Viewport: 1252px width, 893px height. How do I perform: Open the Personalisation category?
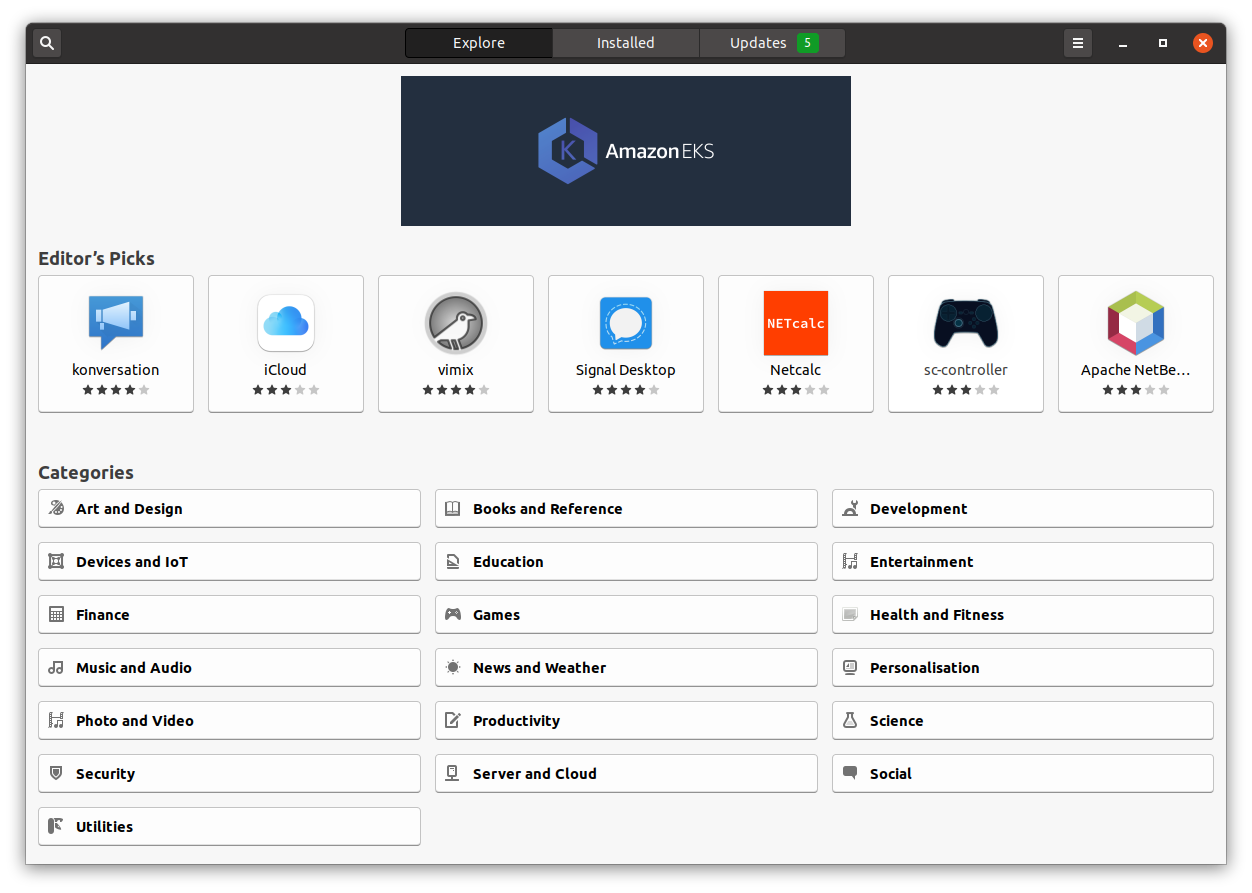pyautogui.click(x=1023, y=667)
